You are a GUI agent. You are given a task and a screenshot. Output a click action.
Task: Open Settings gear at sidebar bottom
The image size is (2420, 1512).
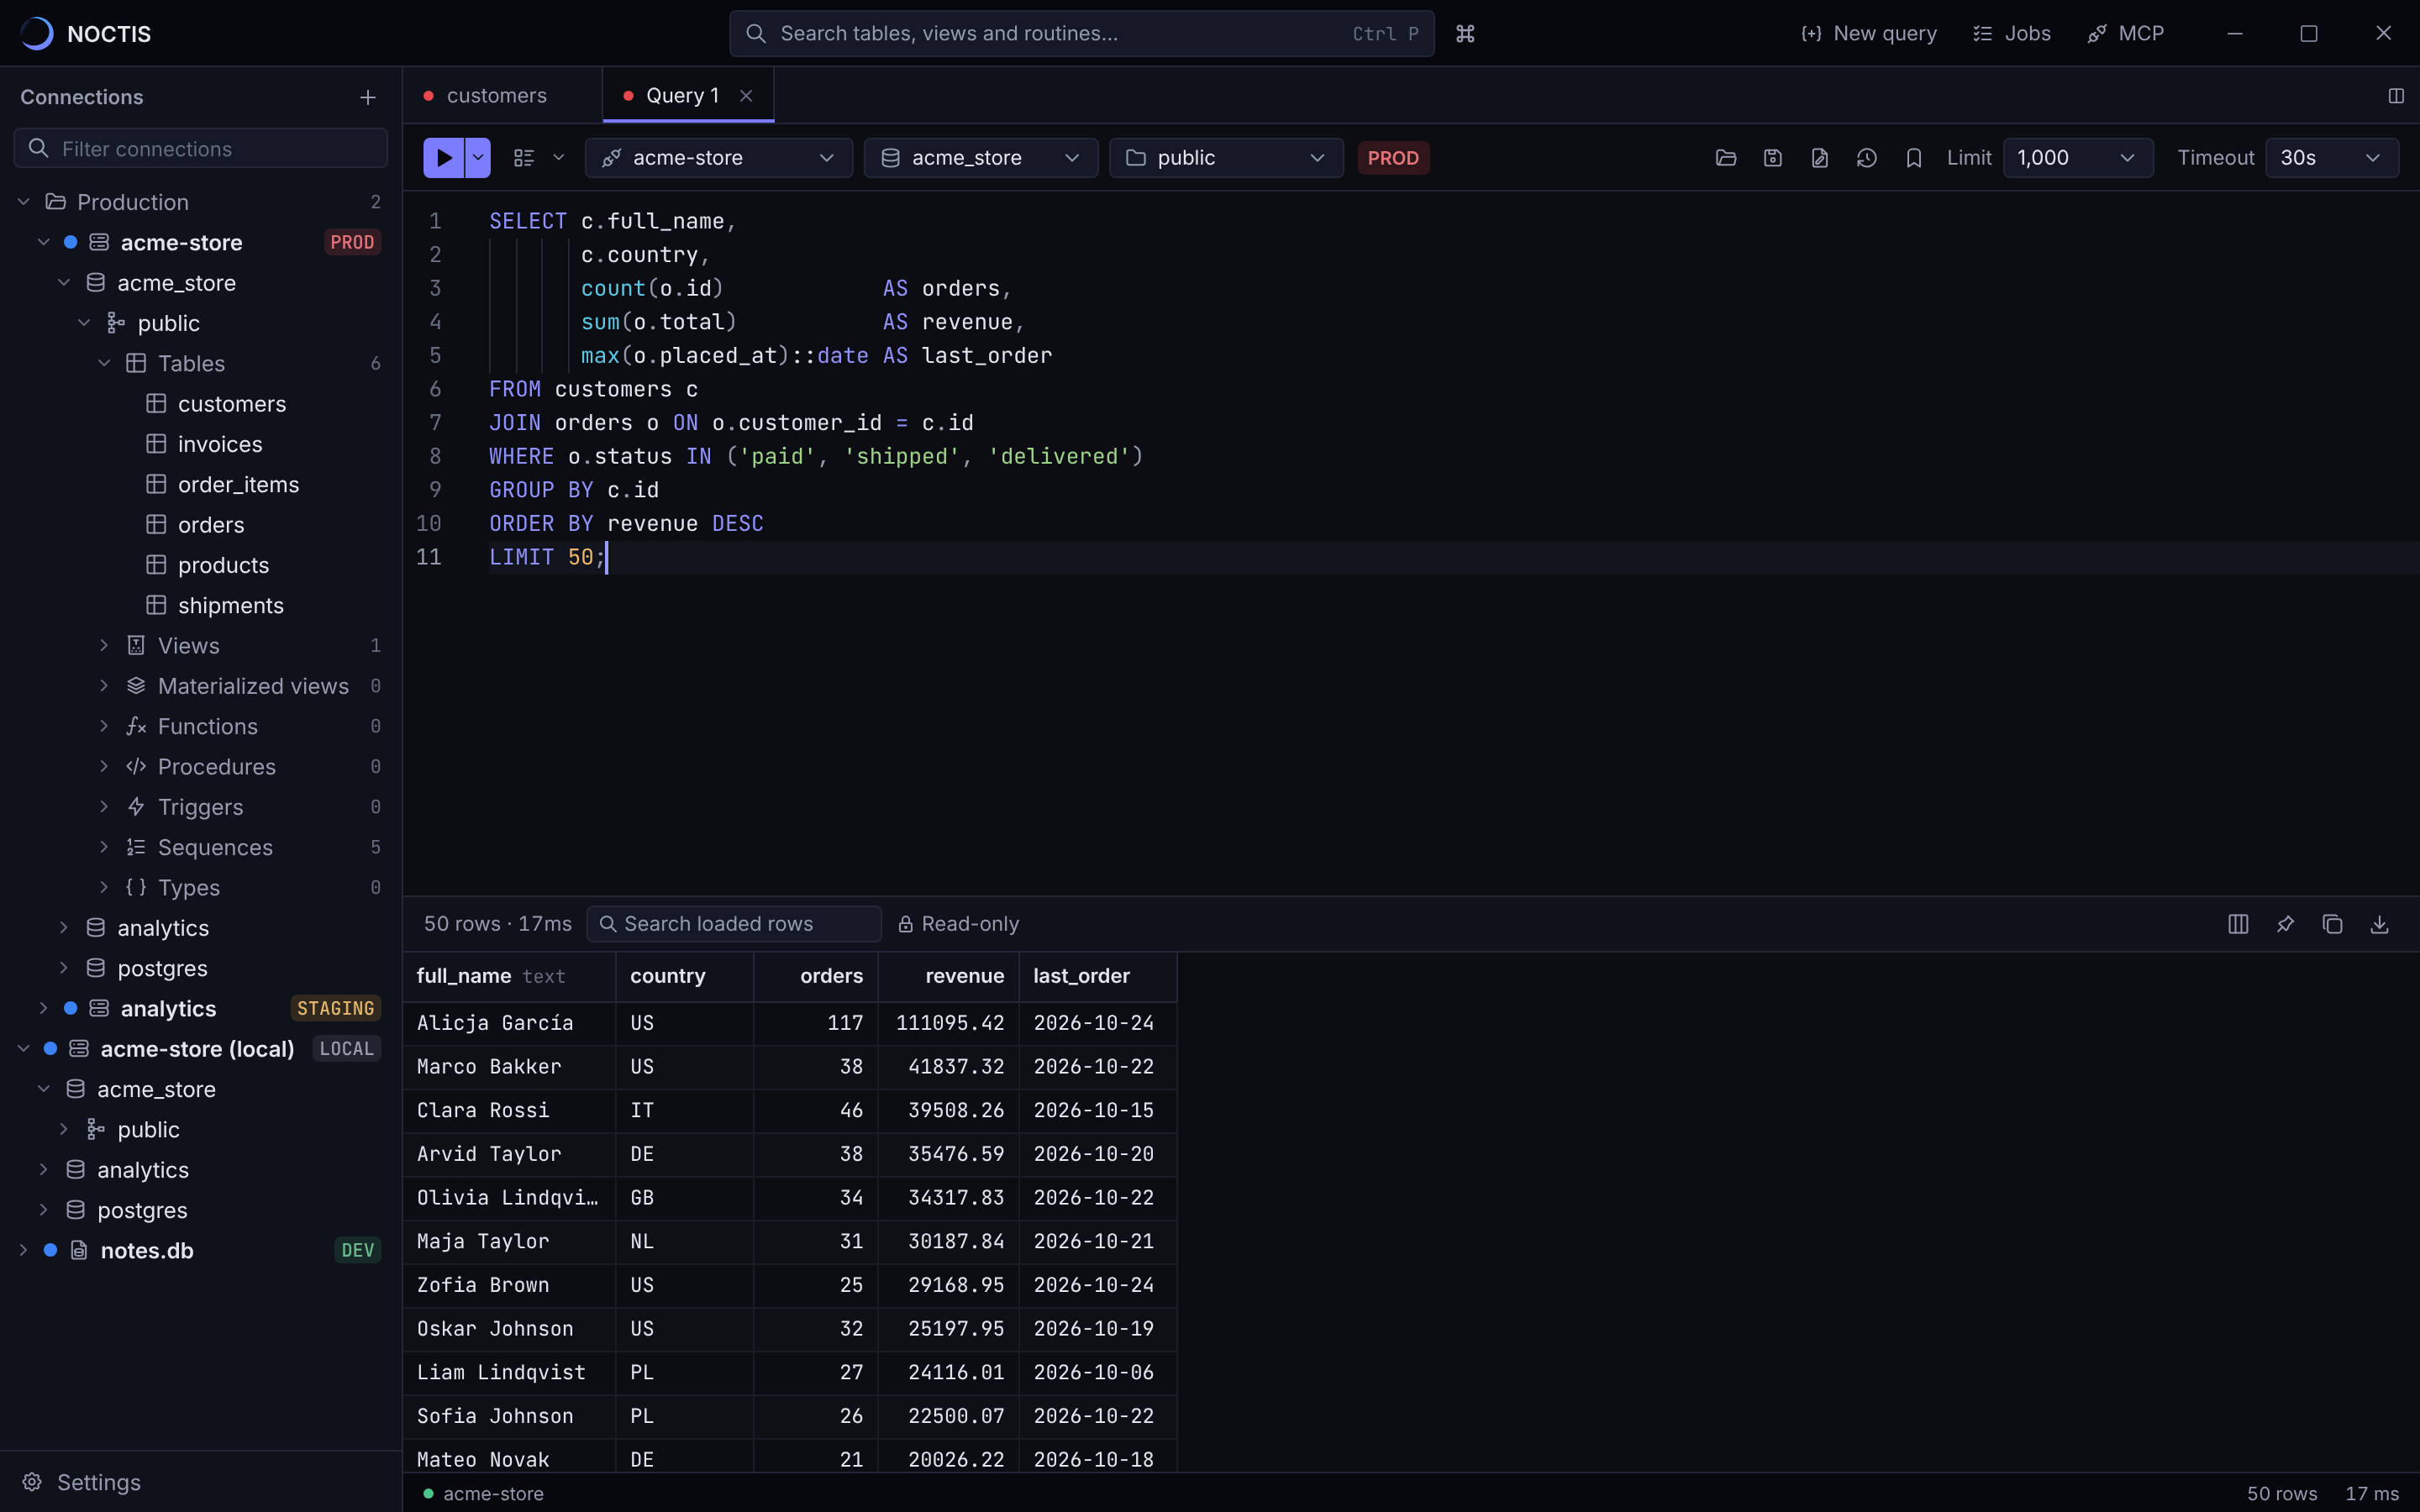click(81, 1482)
